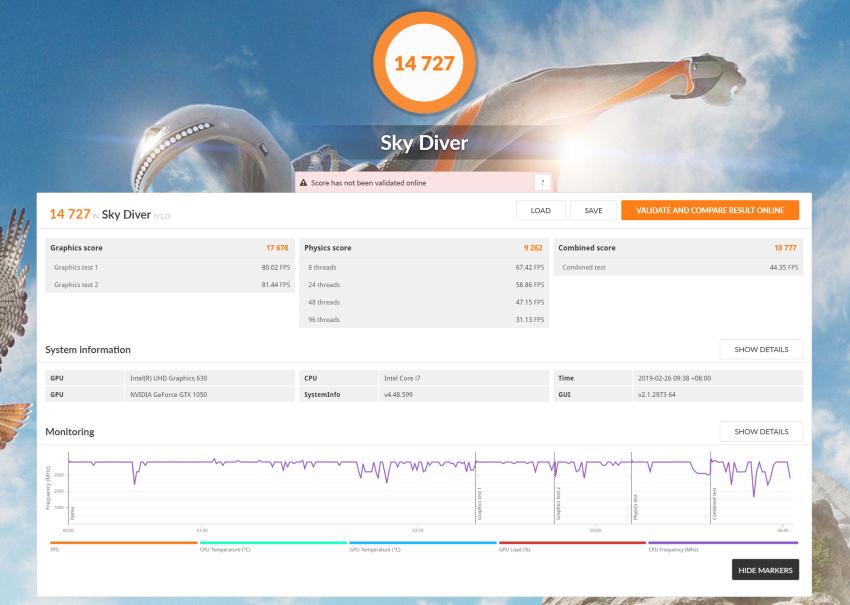850x605 pixels.
Task: Click the Graphics score header row
Action: click(x=169, y=248)
